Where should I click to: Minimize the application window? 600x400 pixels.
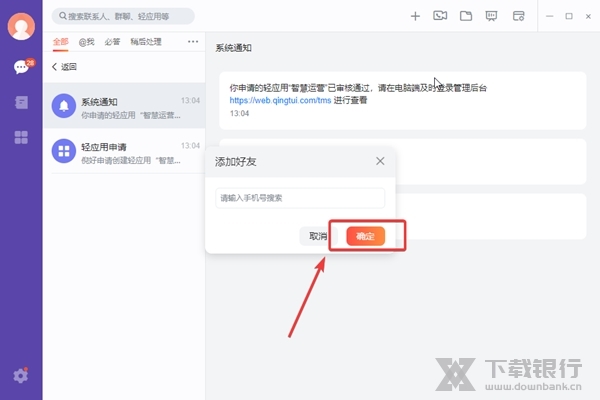[549, 16]
